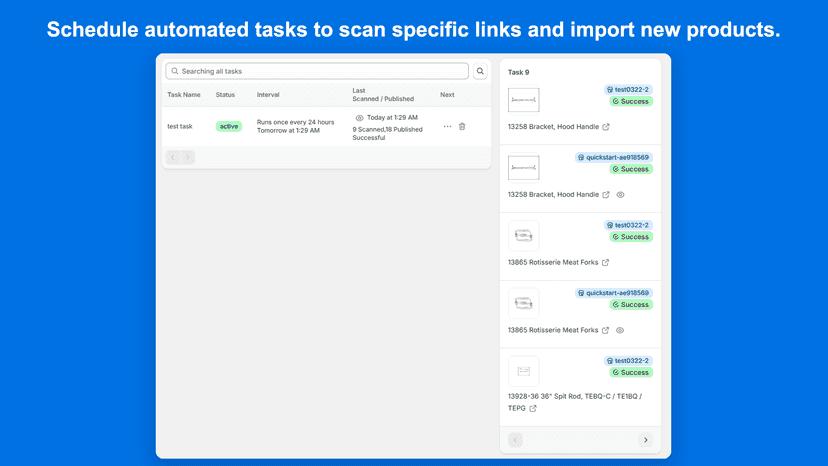Screen dimensions: 828x466
Task: Click the Interval column header
Action: 268,95
